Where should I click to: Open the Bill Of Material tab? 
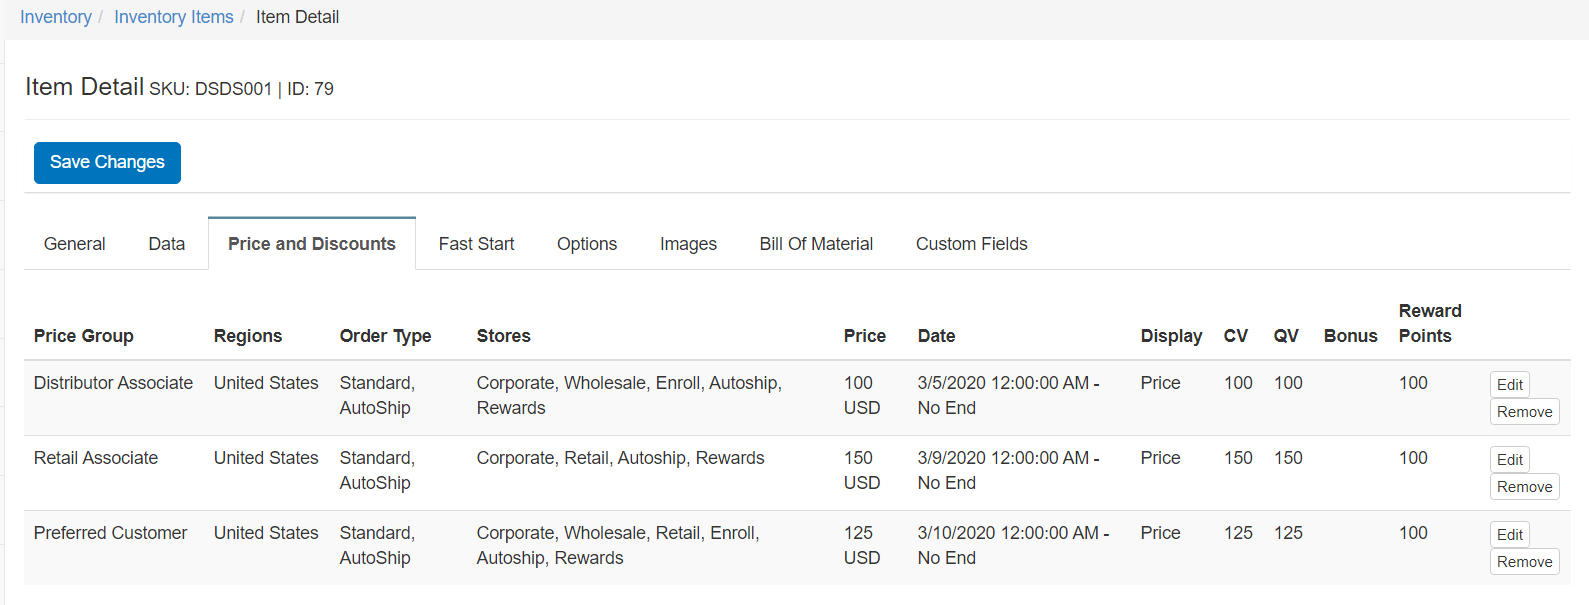(x=816, y=244)
